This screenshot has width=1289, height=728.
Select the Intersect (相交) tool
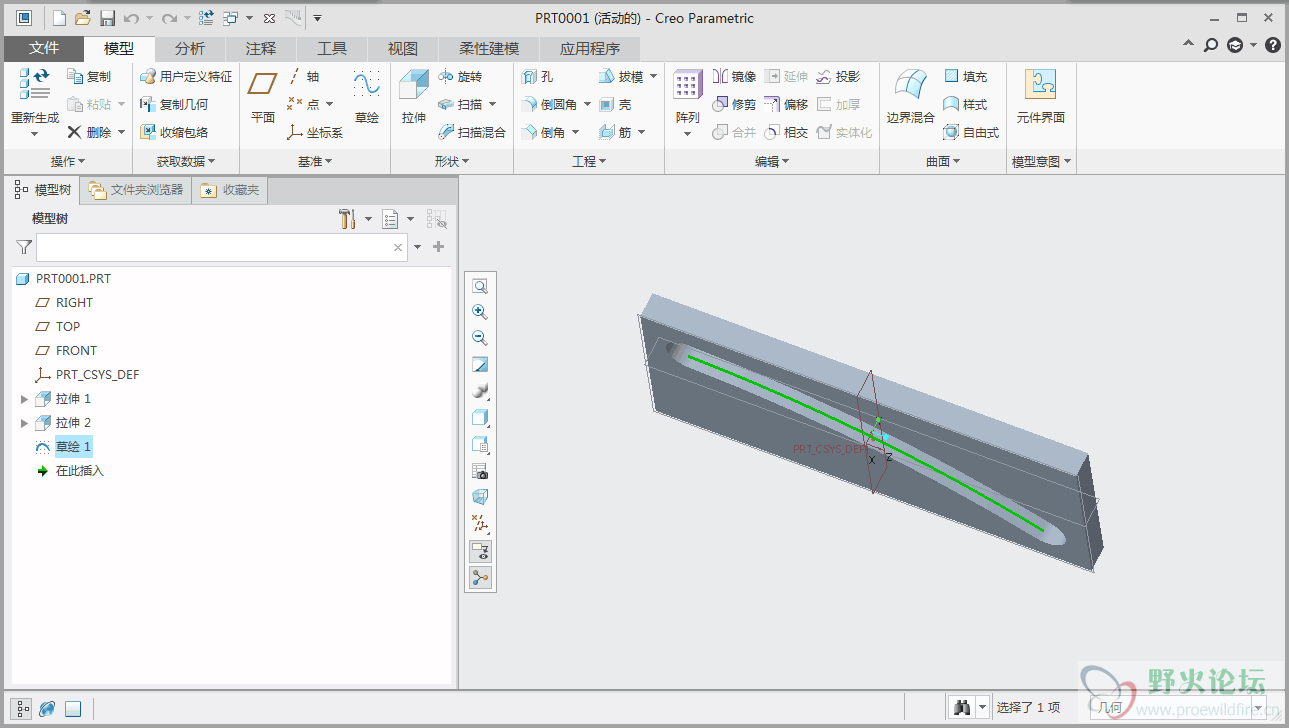tap(786, 132)
